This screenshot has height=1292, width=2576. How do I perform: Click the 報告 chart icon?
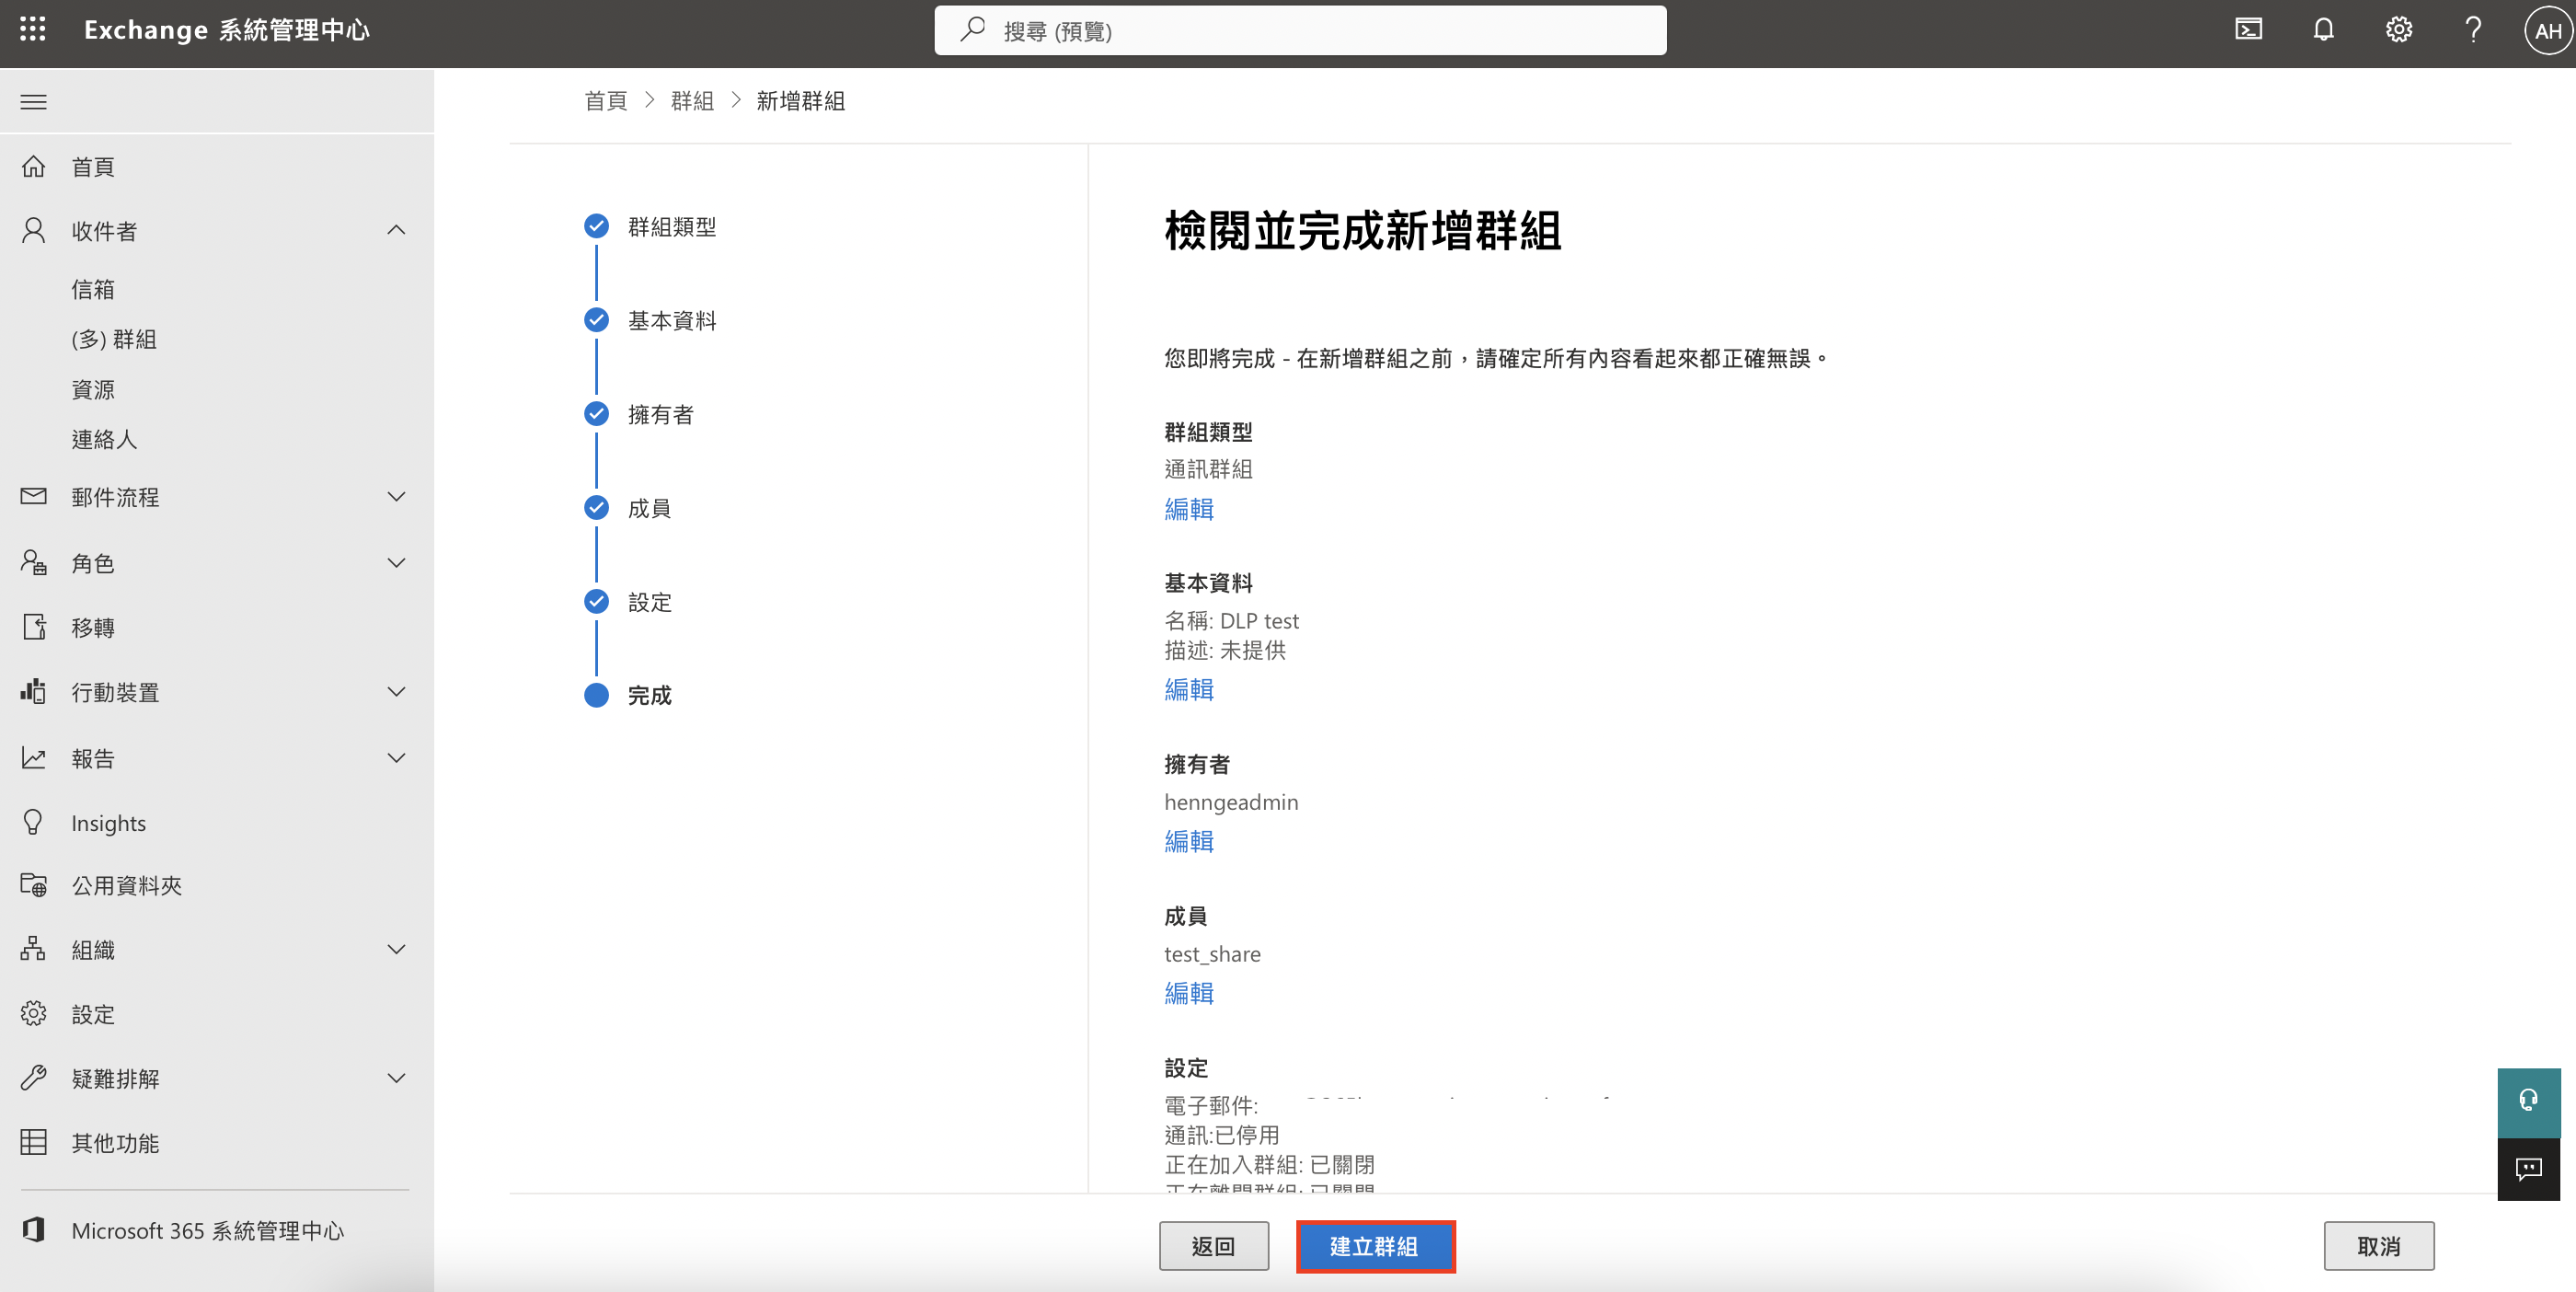coord(33,758)
